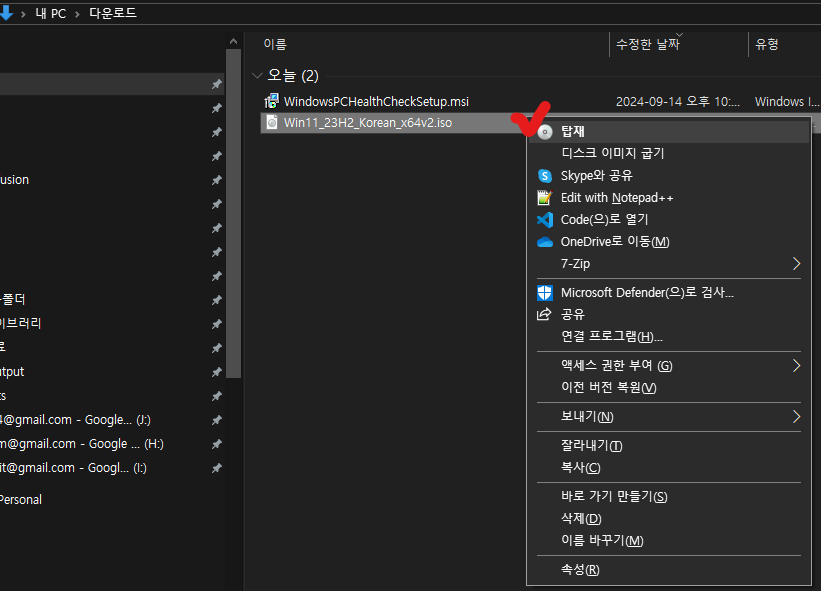Open Googl... (I:) drive in sidebar
Image resolution: width=821 pixels, height=591 pixels.
pyautogui.click(x=73, y=468)
